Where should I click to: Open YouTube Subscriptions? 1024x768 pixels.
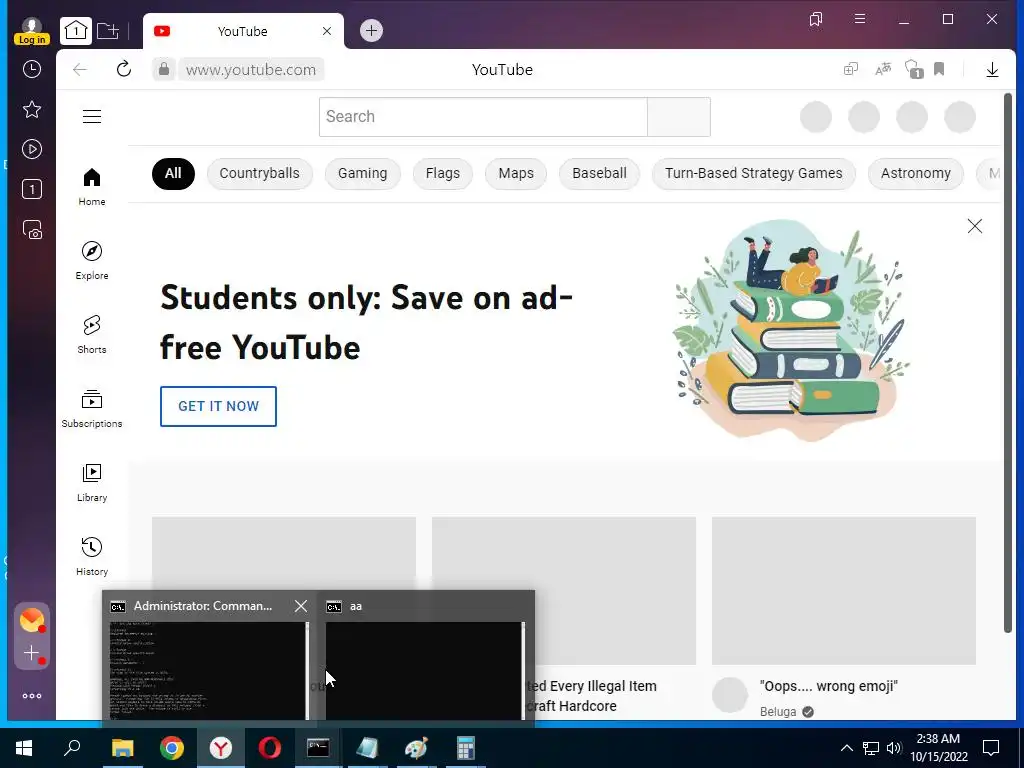point(92,409)
